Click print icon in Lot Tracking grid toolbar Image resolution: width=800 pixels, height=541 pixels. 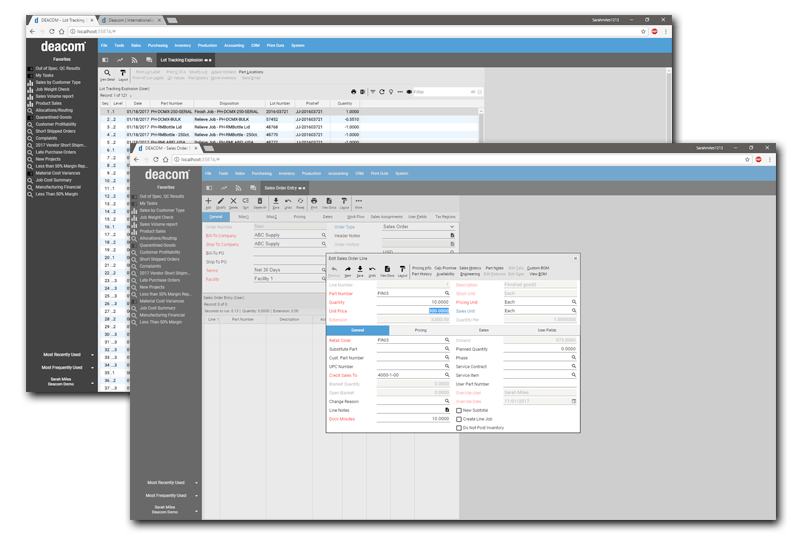354,92
